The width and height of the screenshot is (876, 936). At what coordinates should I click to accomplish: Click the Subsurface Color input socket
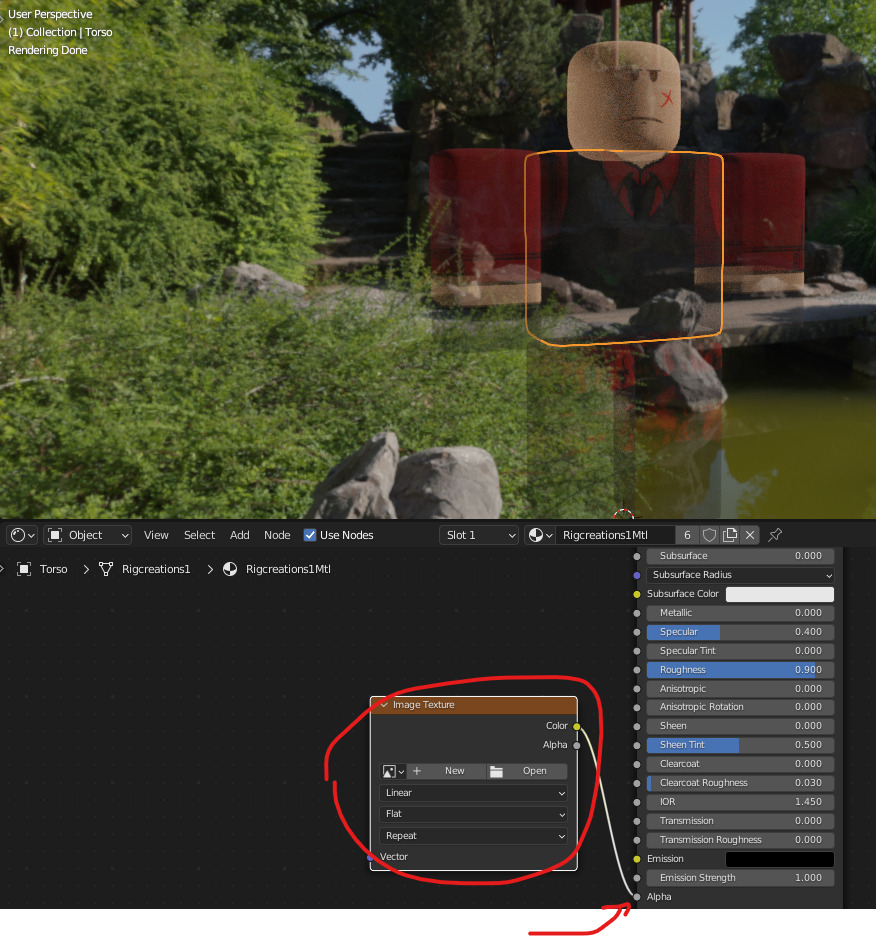(x=637, y=595)
